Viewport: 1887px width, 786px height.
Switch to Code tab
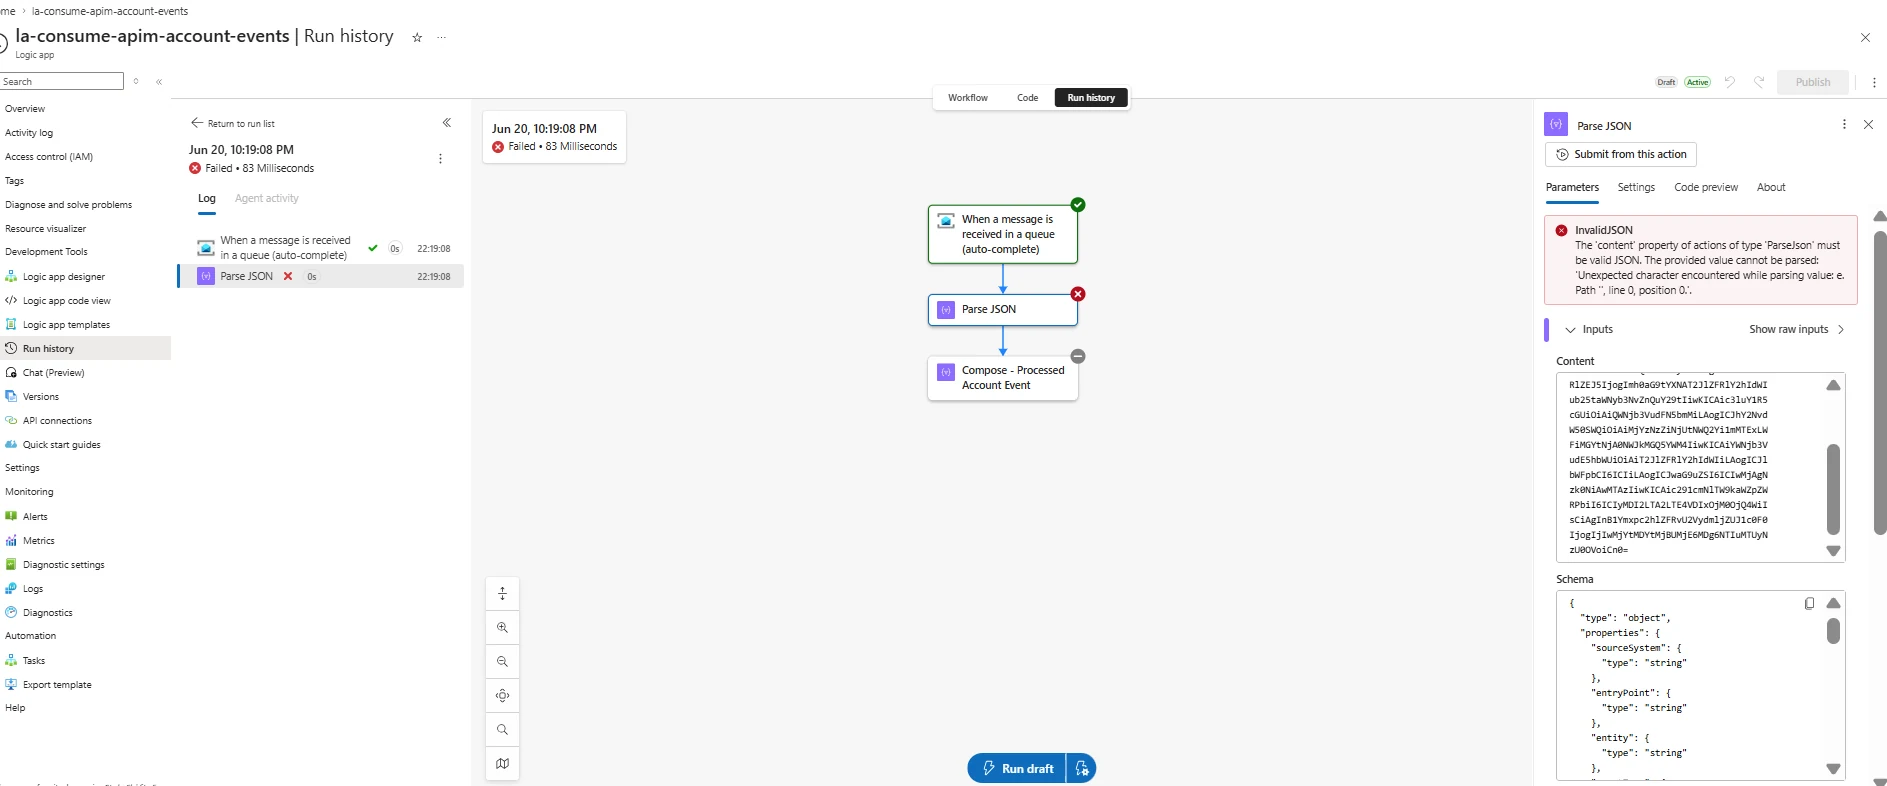tap(1027, 98)
